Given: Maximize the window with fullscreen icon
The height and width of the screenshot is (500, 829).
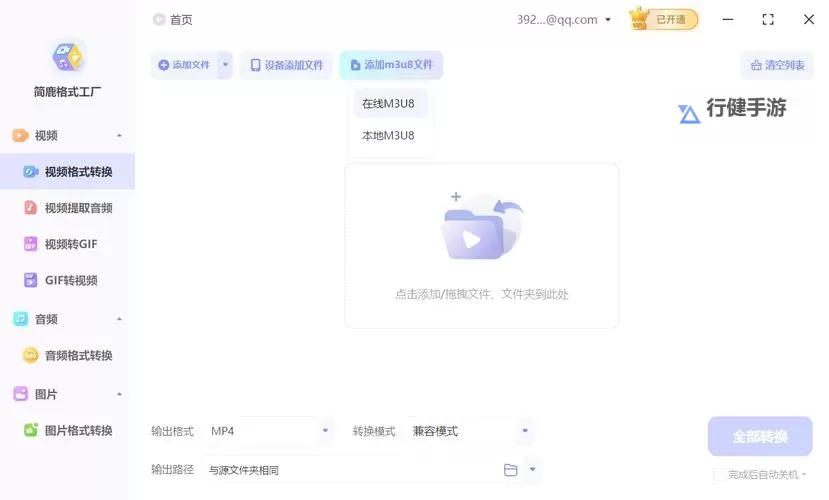Looking at the screenshot, I should [x=768, y=20].
